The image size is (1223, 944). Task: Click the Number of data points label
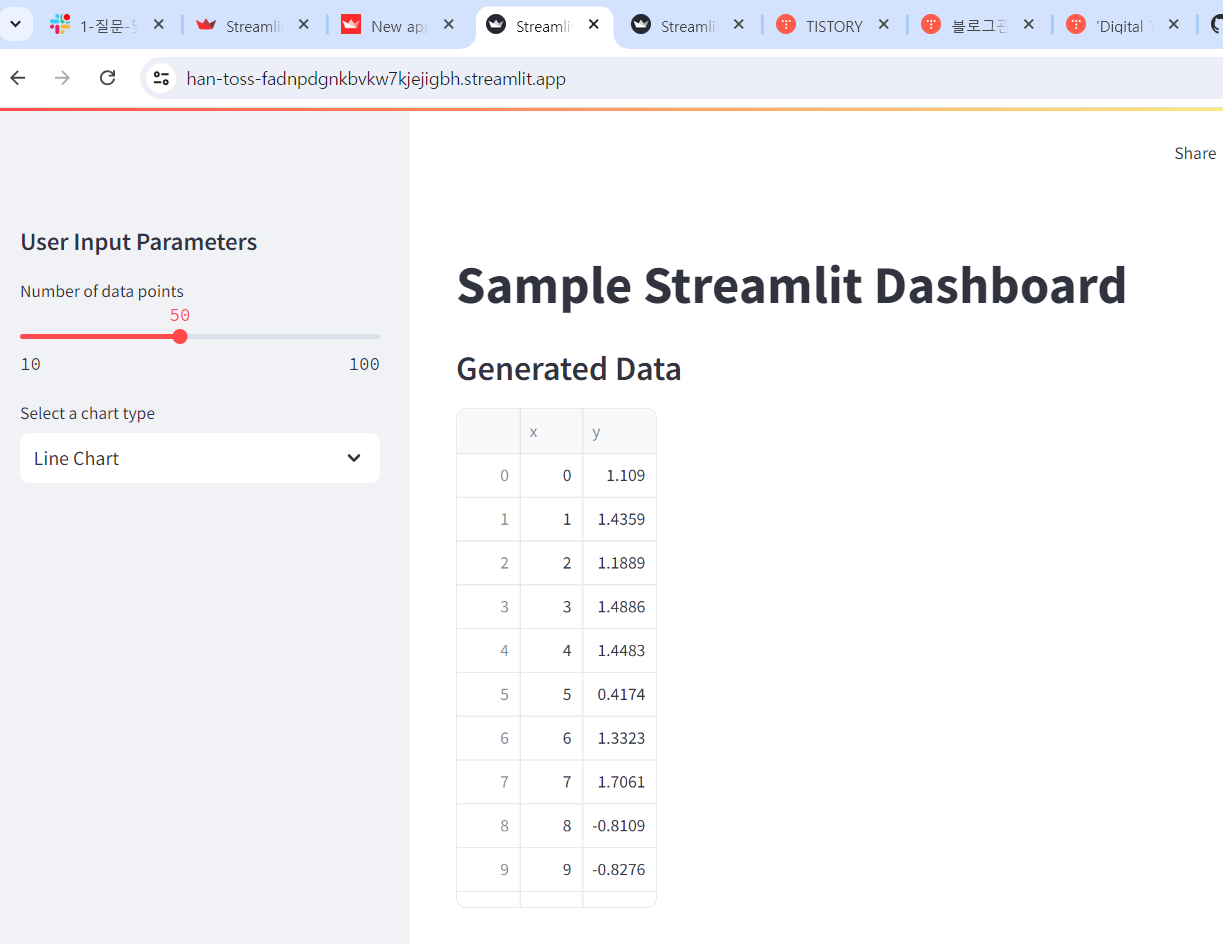(102, 291)
